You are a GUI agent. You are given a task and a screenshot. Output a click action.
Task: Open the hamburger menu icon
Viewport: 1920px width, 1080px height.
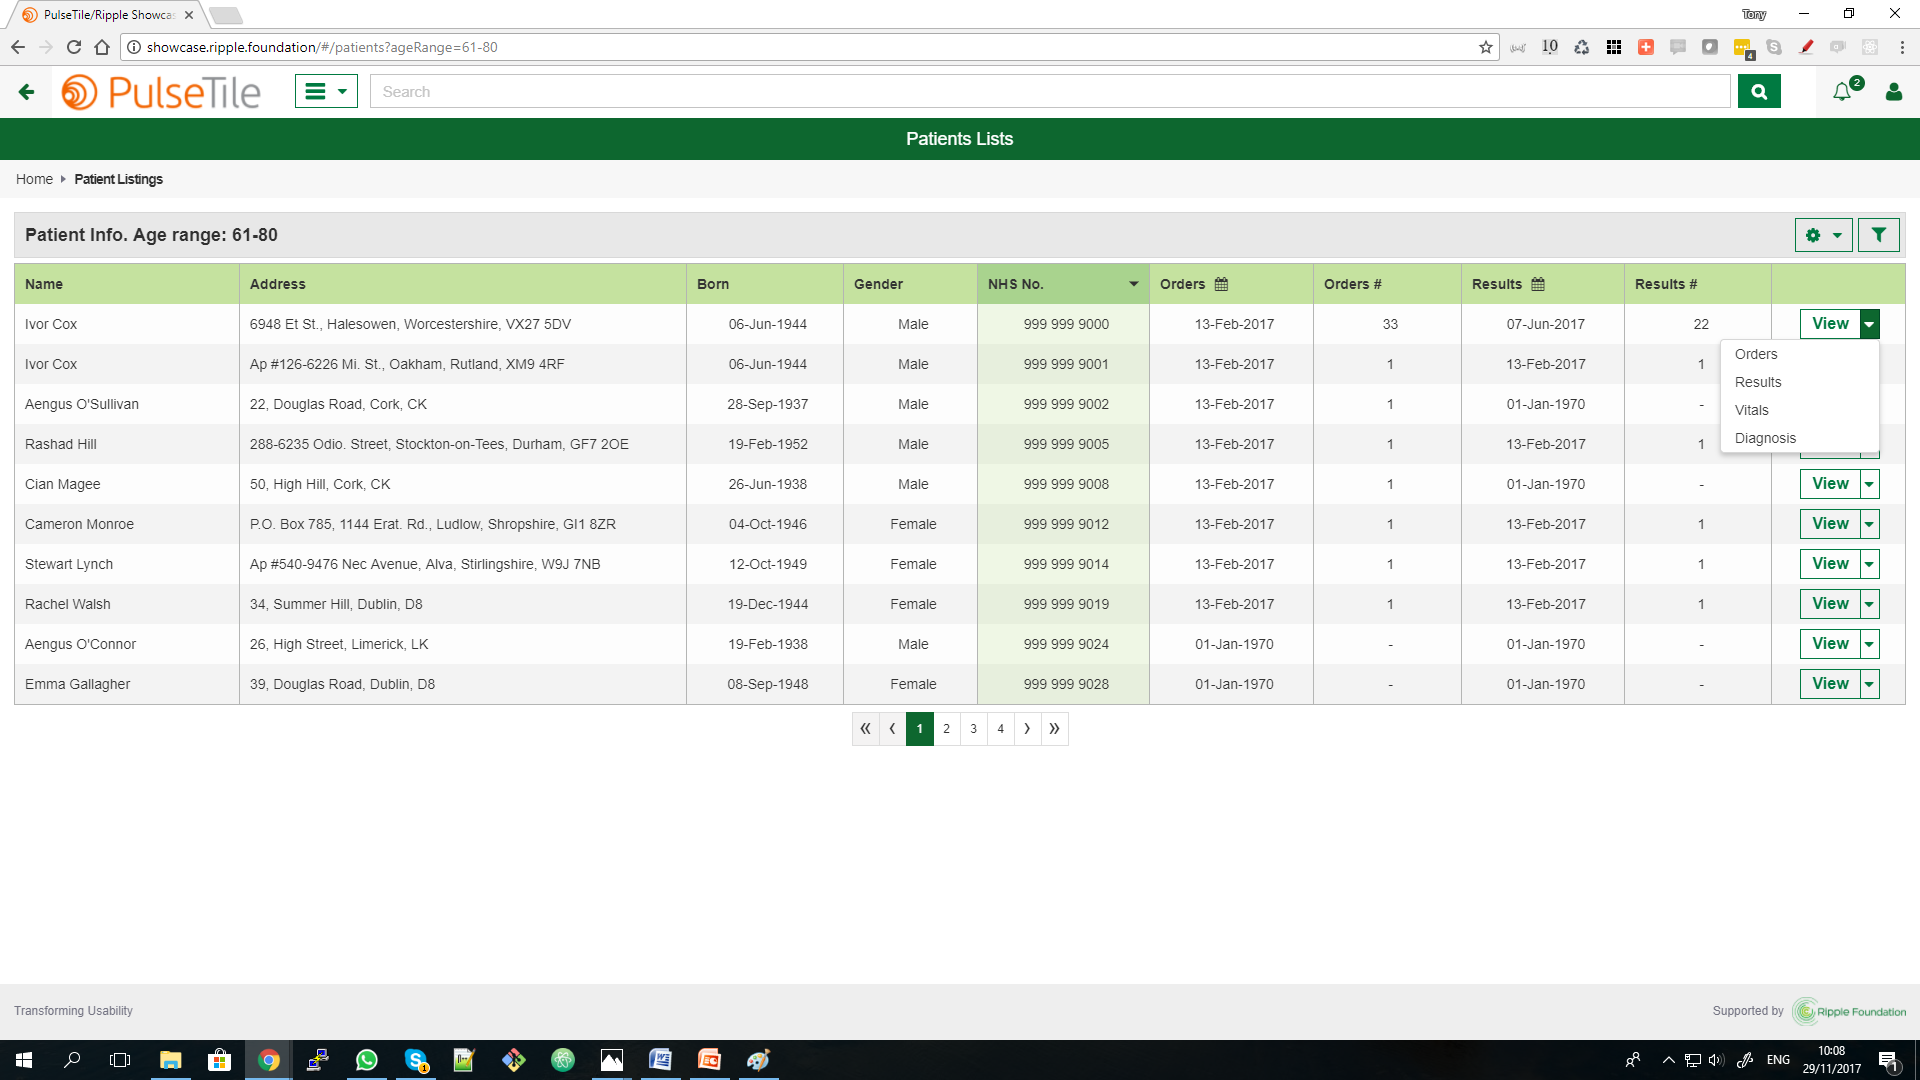coord(324,90)
